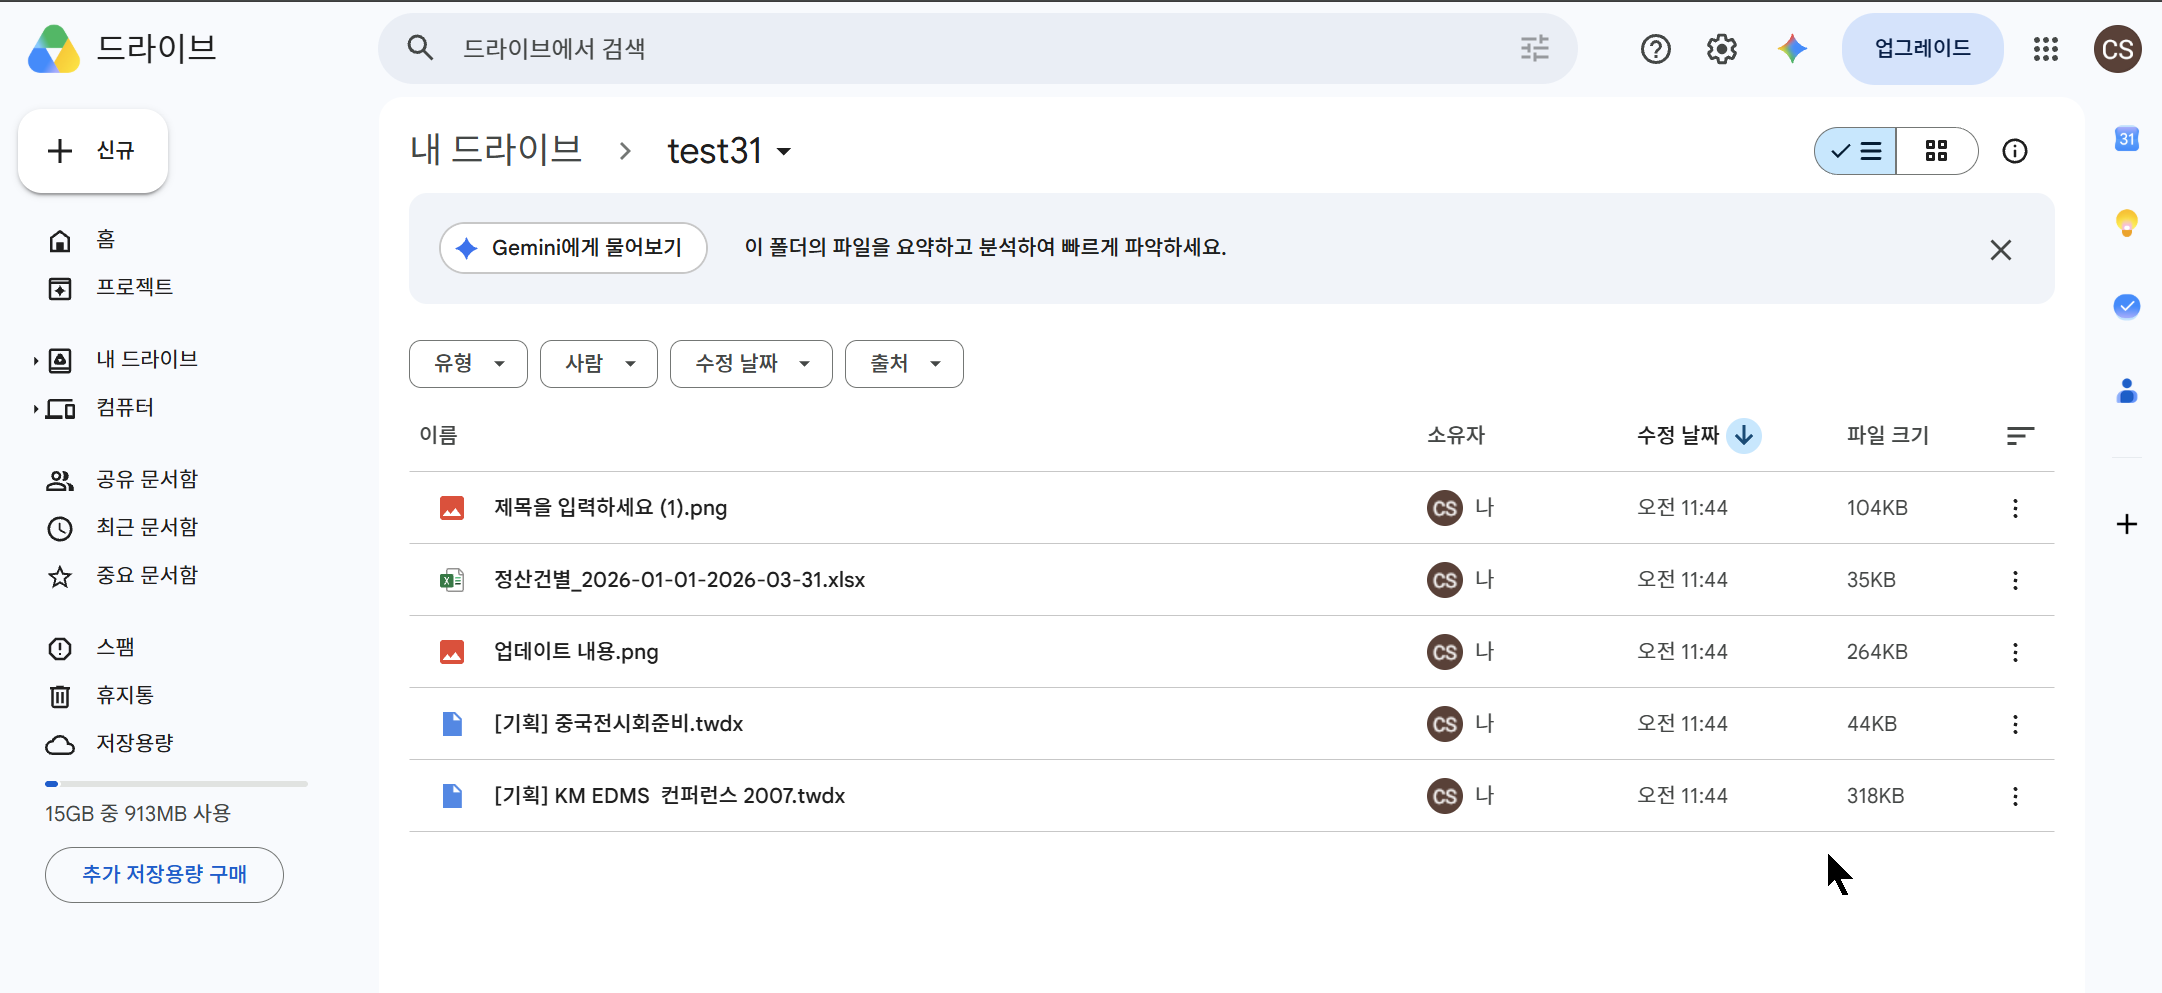Click the Excel icon of 정산건별 file
The image size is (2162, 993).
click(x=452, y=580)
